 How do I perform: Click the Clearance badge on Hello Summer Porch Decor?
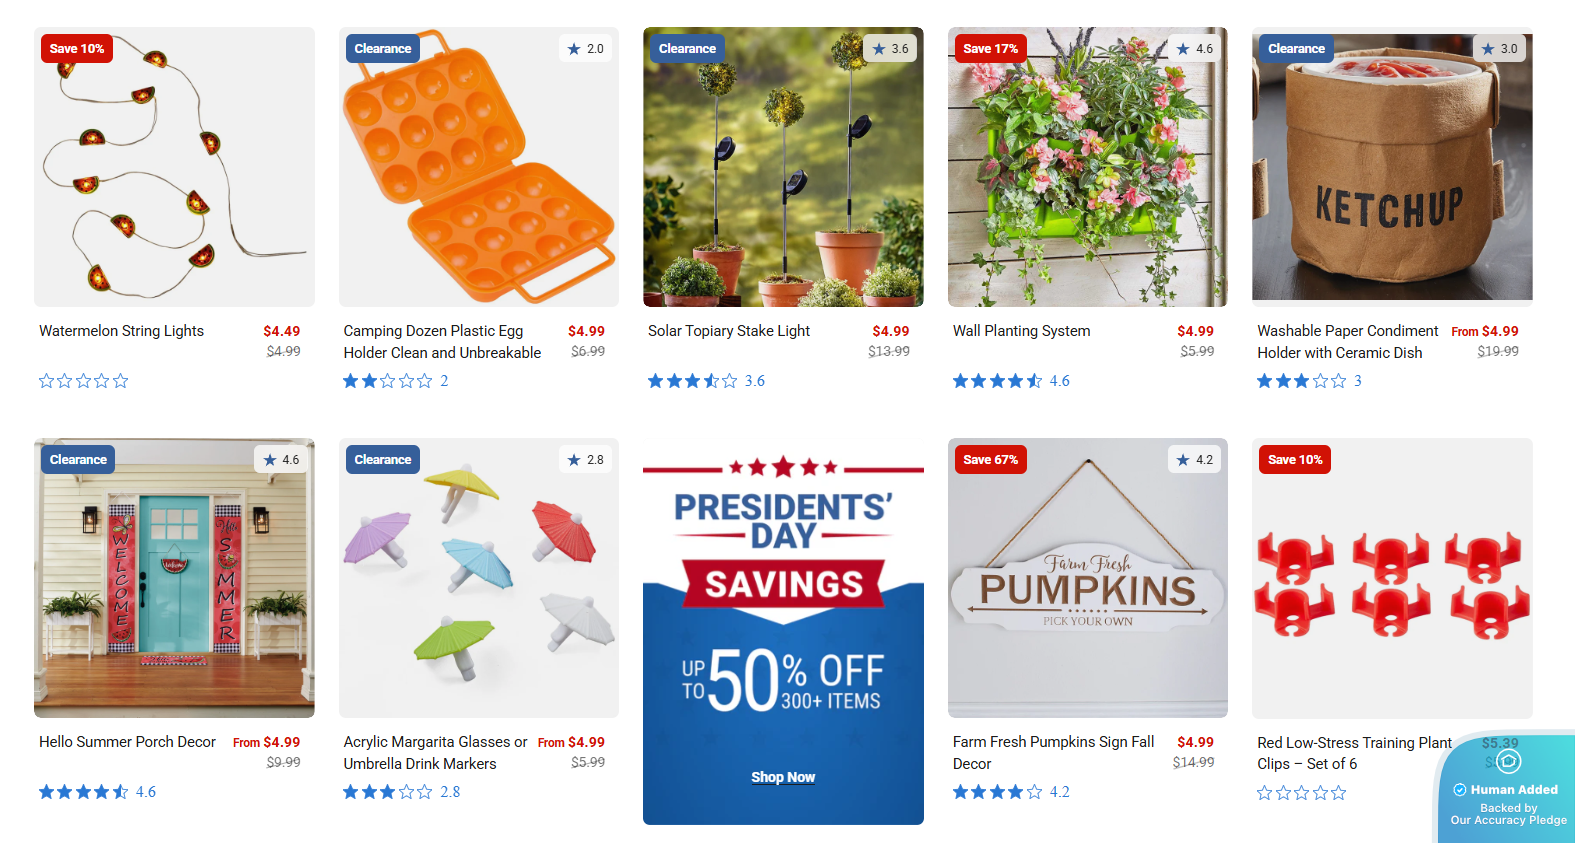coord(78,460)
